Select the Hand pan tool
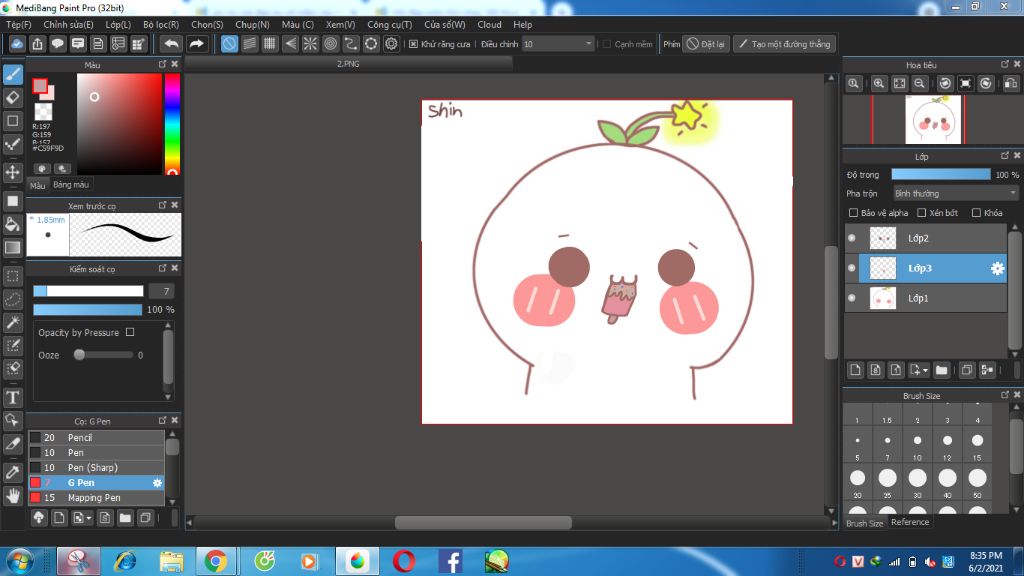The height and width of the screenshot is (576, 1024). tap(13, 496)
